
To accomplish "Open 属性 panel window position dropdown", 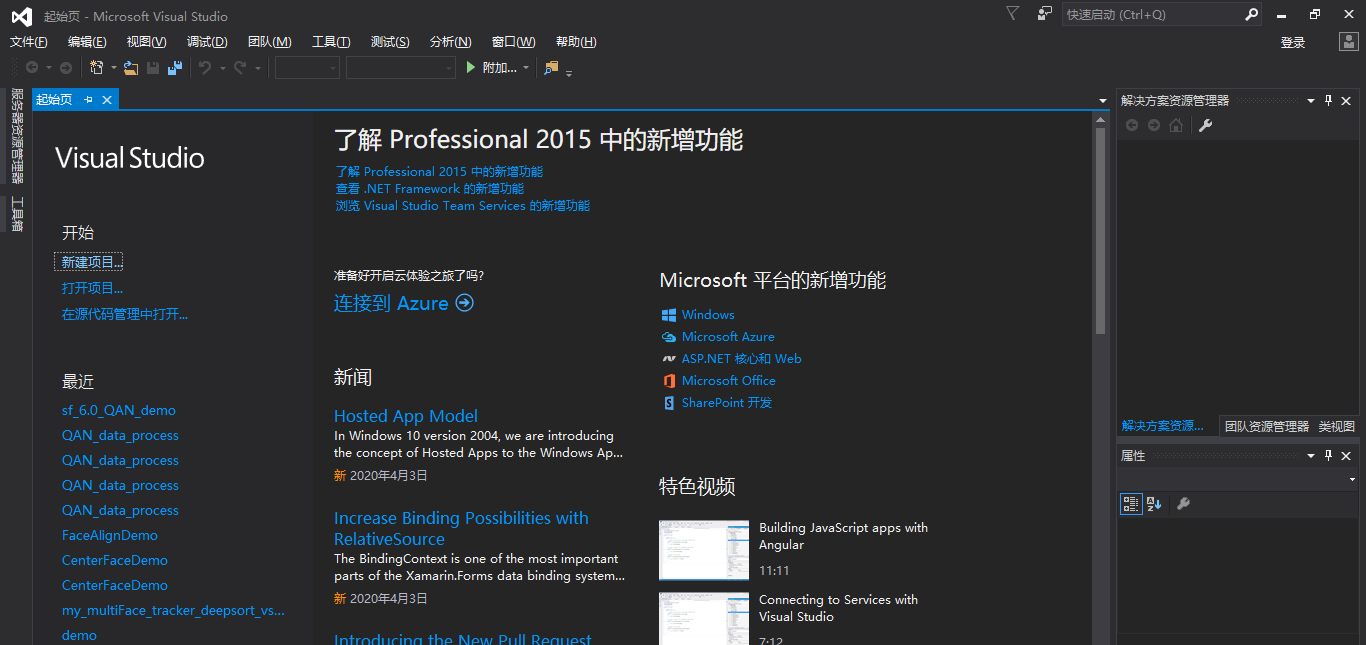I will tap(1311, 455).
